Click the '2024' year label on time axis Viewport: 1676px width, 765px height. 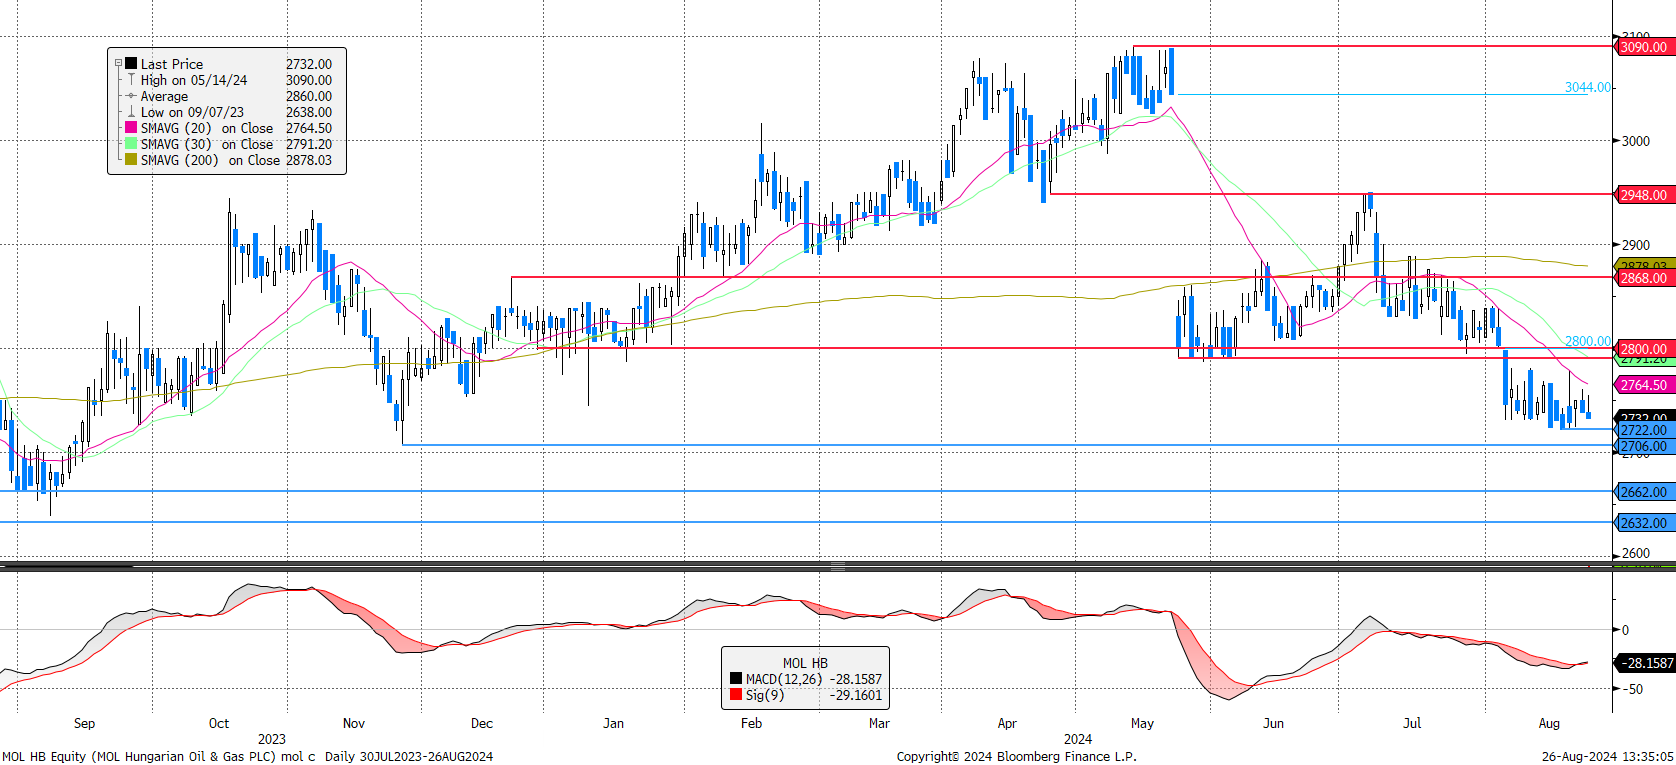[1078, 739]
